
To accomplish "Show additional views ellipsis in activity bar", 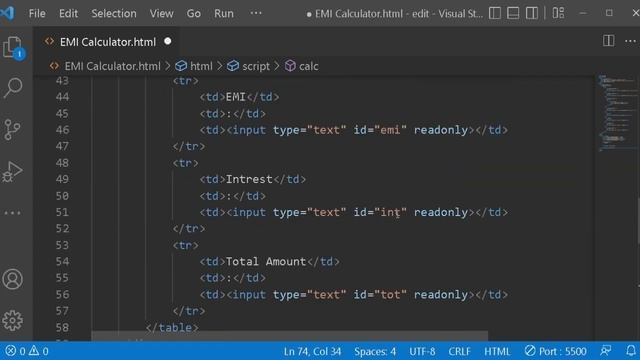I will pyautogui.click(x=12, y=213).
